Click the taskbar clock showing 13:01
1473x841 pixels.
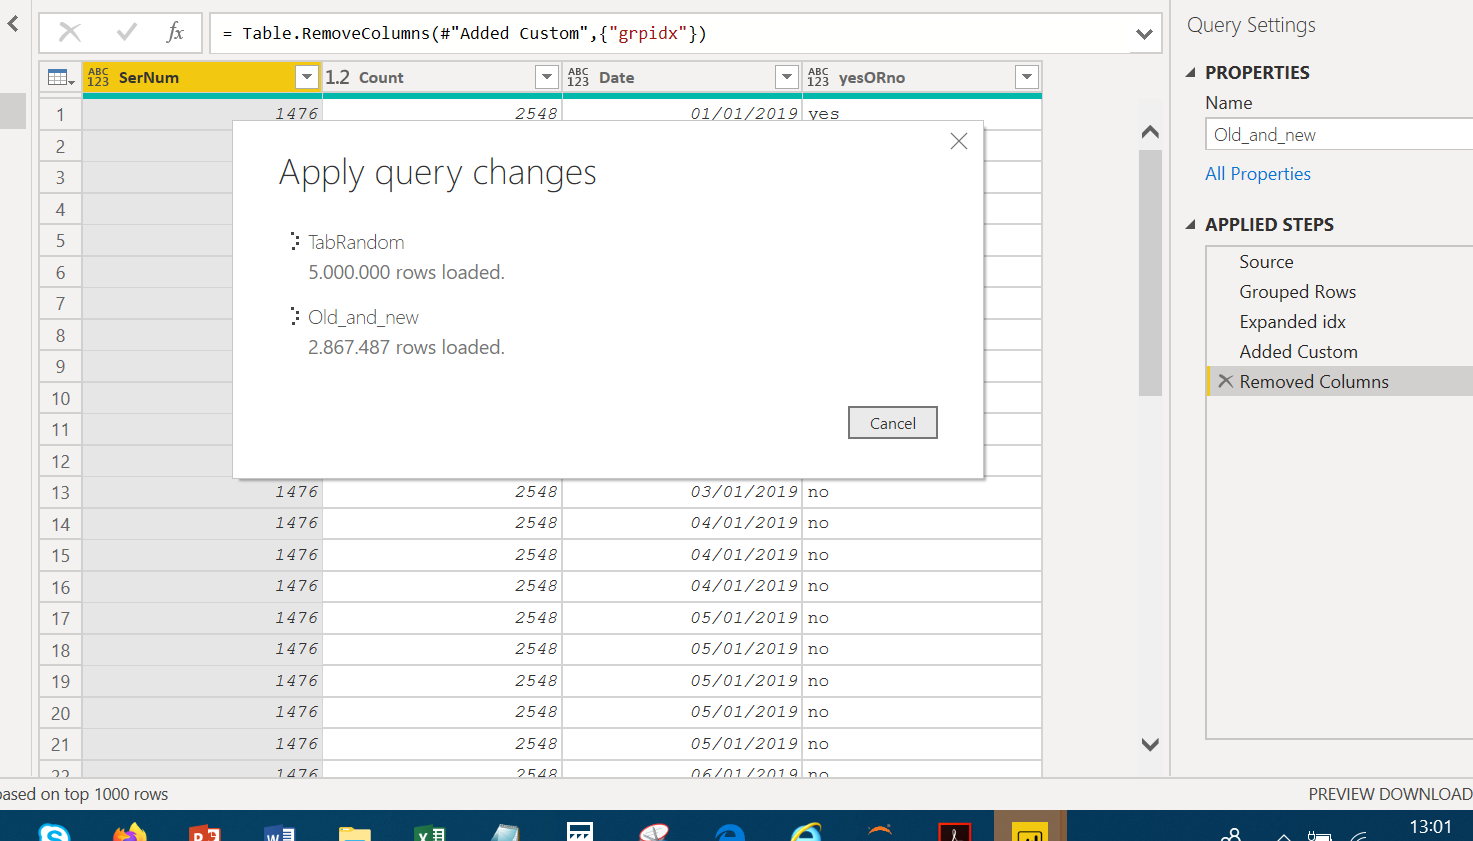(x=1430, y=826)
